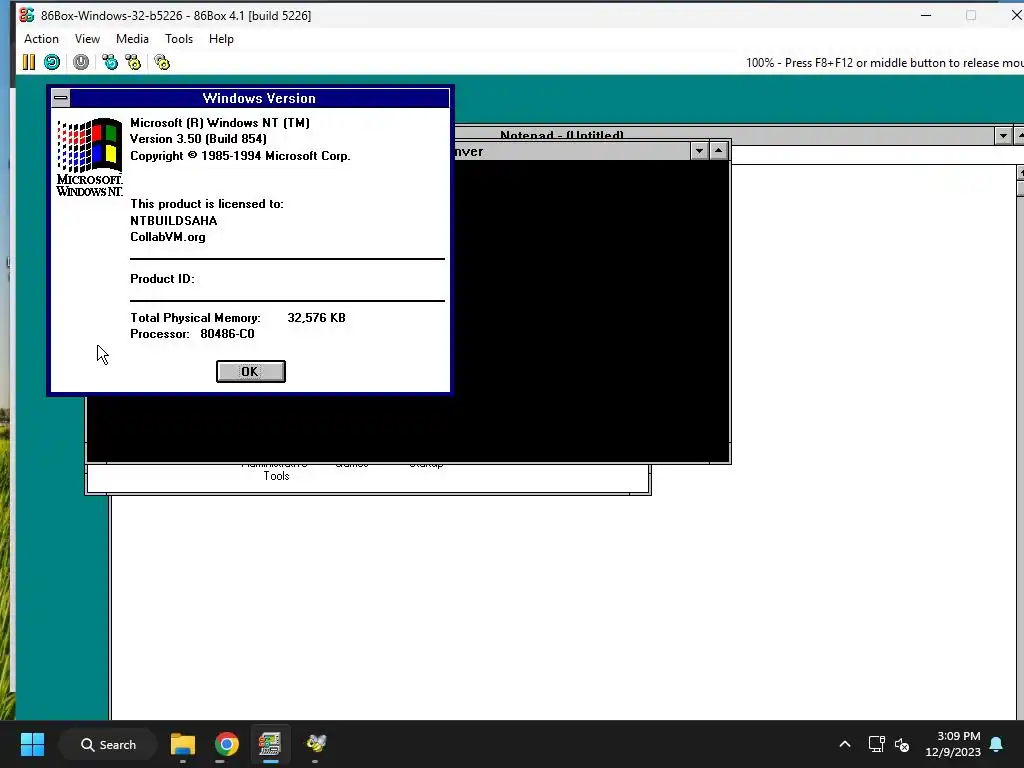Viewport: 1024px width, 768px height.
Task: Open the Tools menu
Action: (178, 39)
